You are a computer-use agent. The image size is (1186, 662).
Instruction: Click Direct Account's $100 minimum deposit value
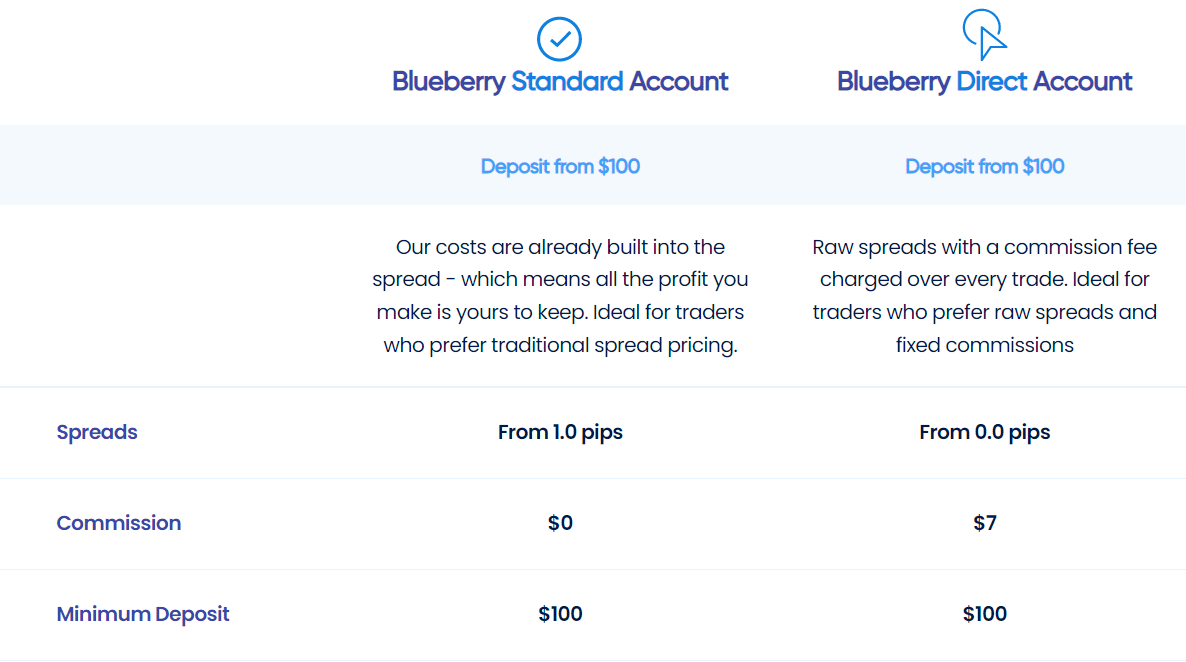[984, 614]
